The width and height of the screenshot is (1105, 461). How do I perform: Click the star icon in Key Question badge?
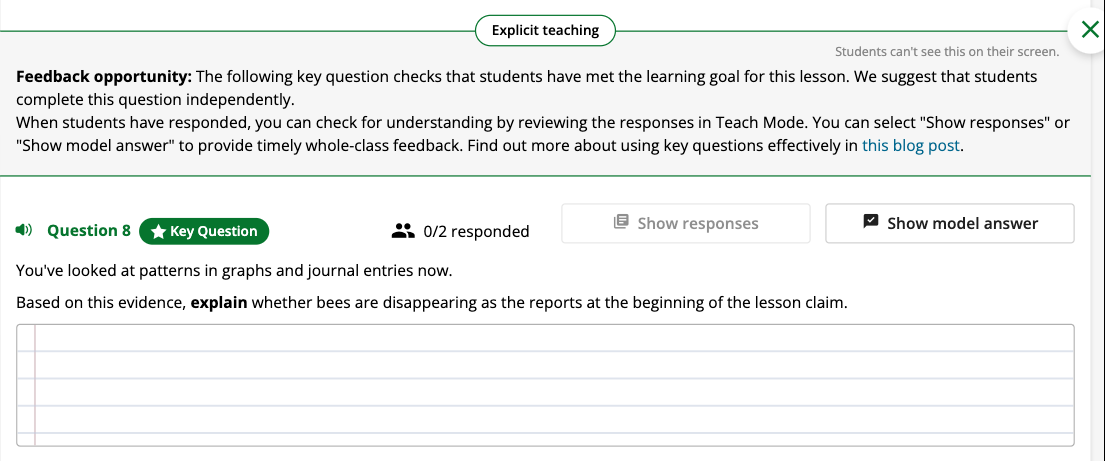pyautogui.click(x=159, y=231)
